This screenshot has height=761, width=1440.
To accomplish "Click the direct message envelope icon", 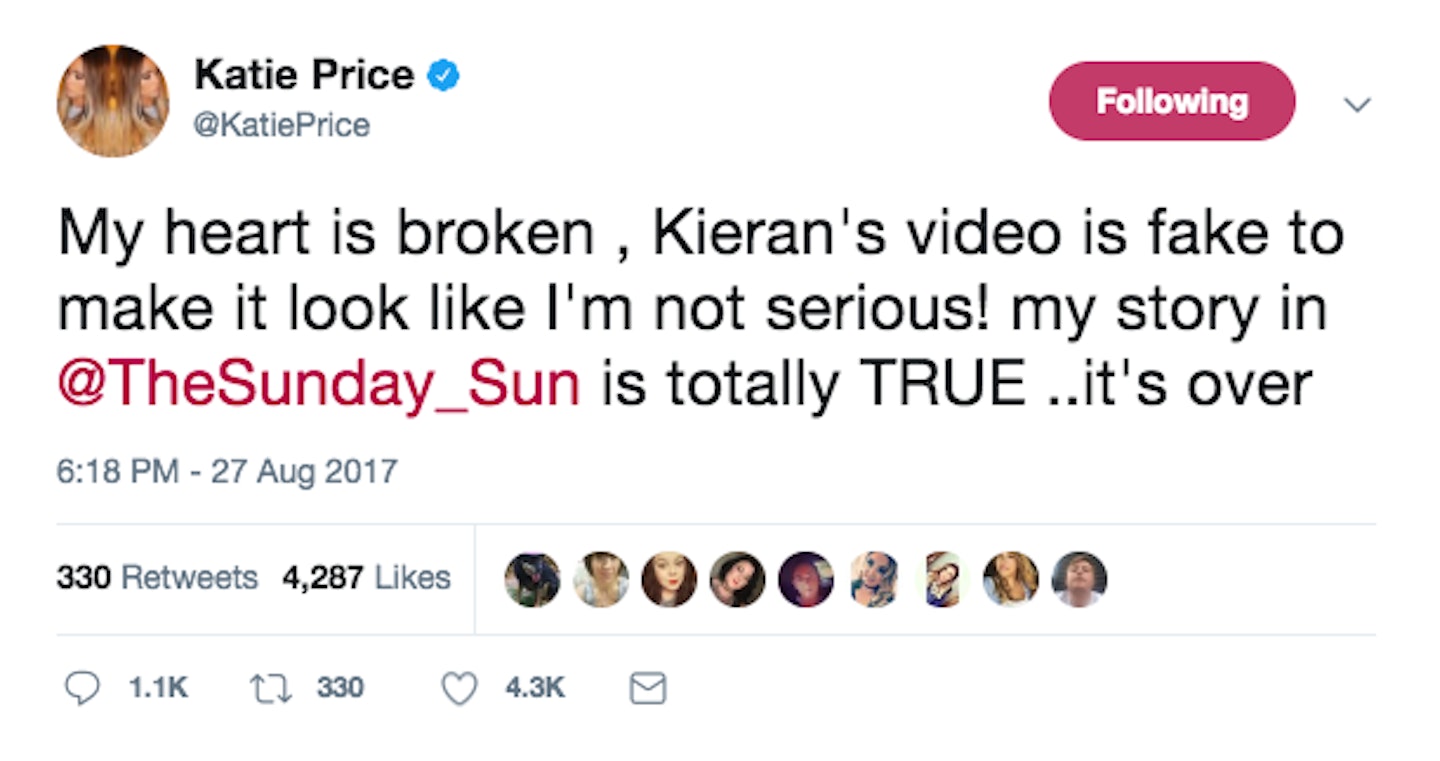I will point(648,688).
